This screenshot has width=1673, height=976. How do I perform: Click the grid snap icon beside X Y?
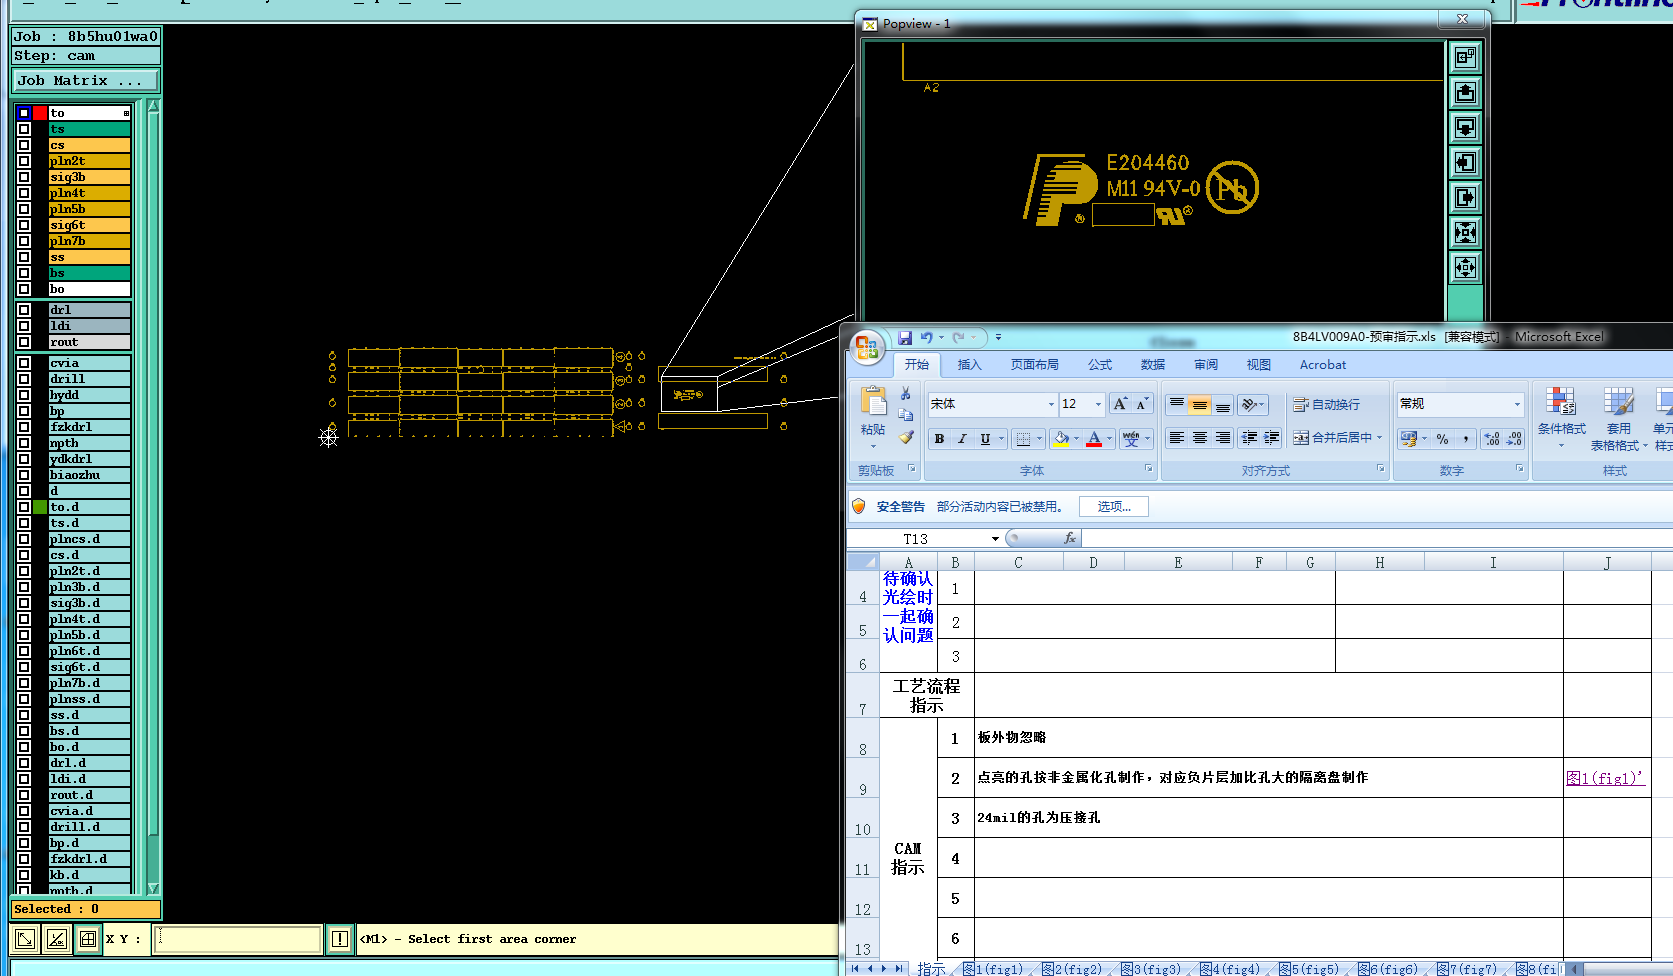(x=88, y=939)
